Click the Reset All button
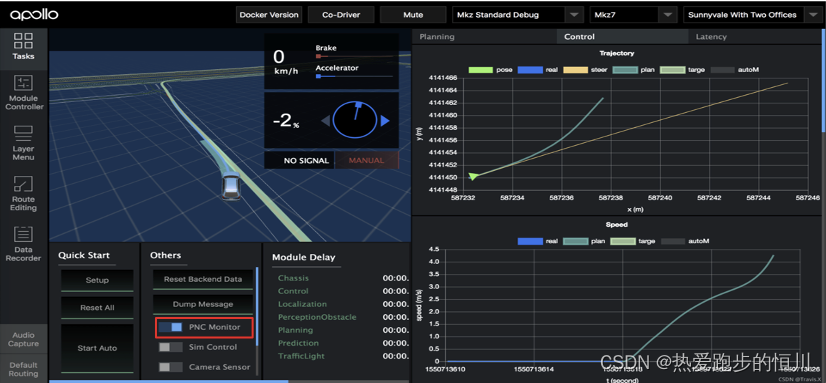Image resolution: width=826 pixels, height=383 pixels. (97, 308)
